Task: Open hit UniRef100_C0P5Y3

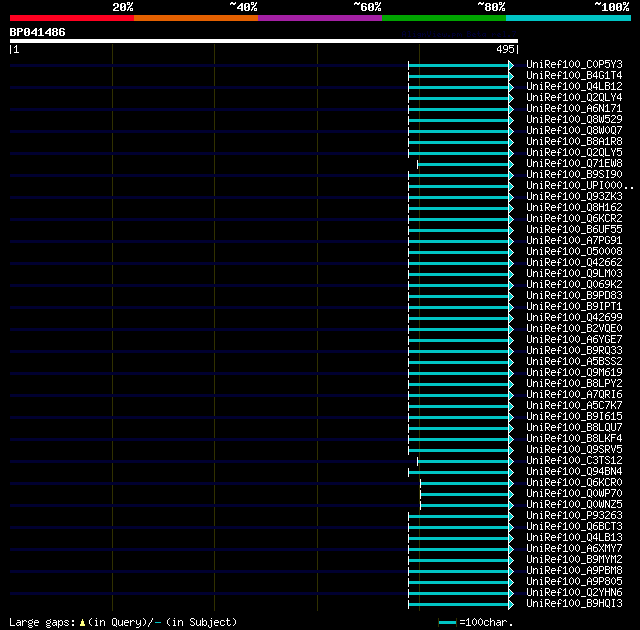Action: click(574, 64)
